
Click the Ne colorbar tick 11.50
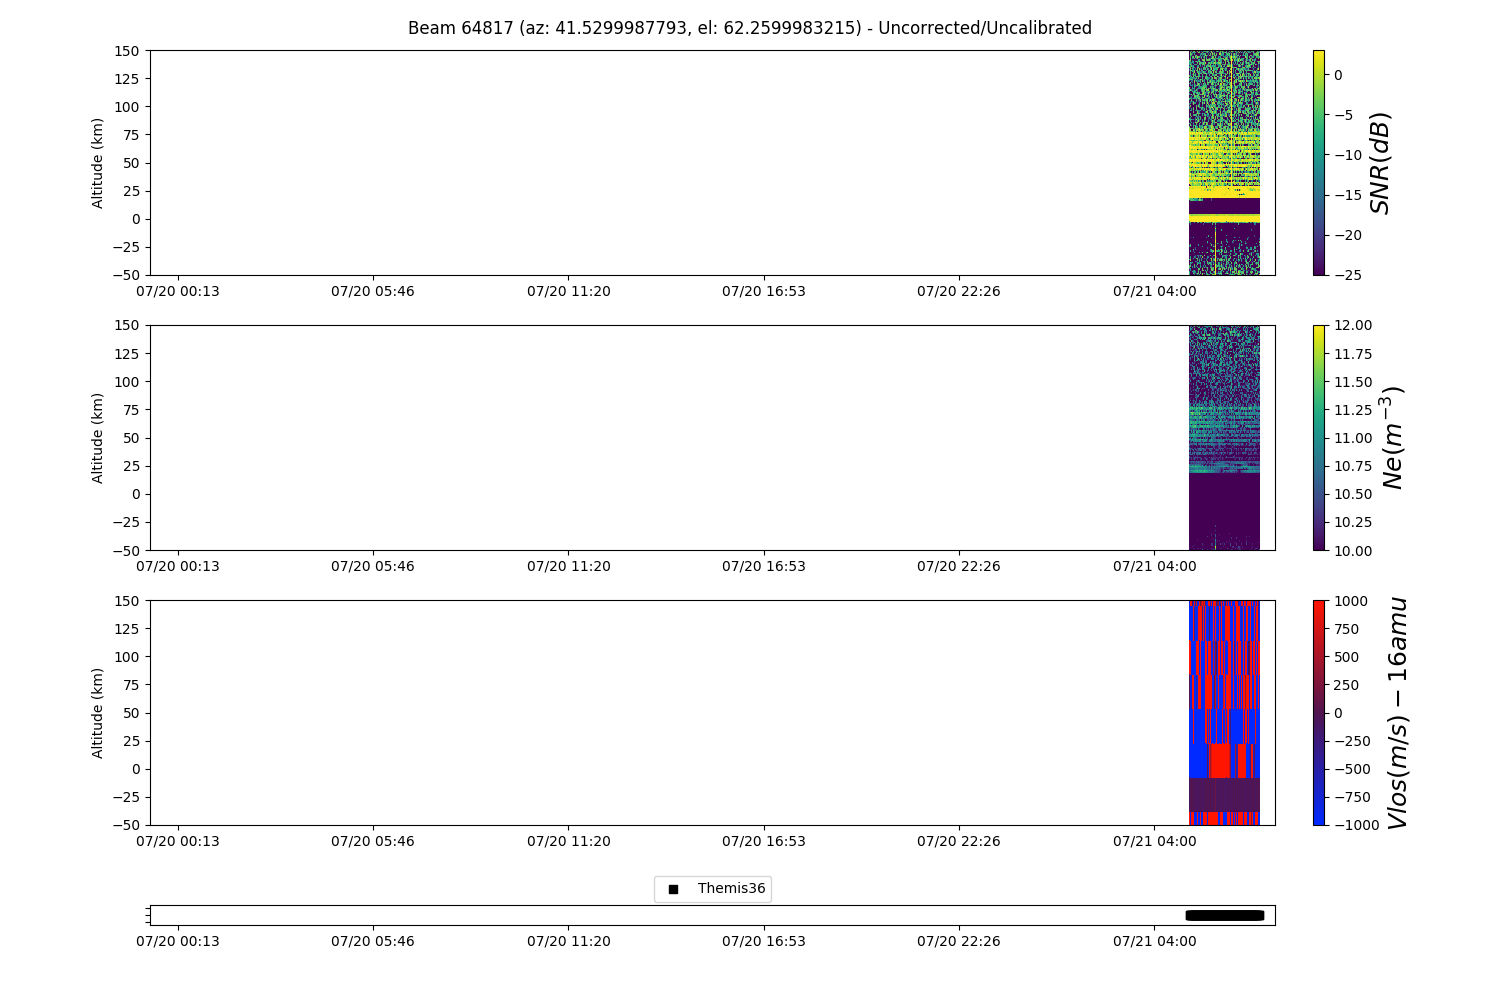1352,381
